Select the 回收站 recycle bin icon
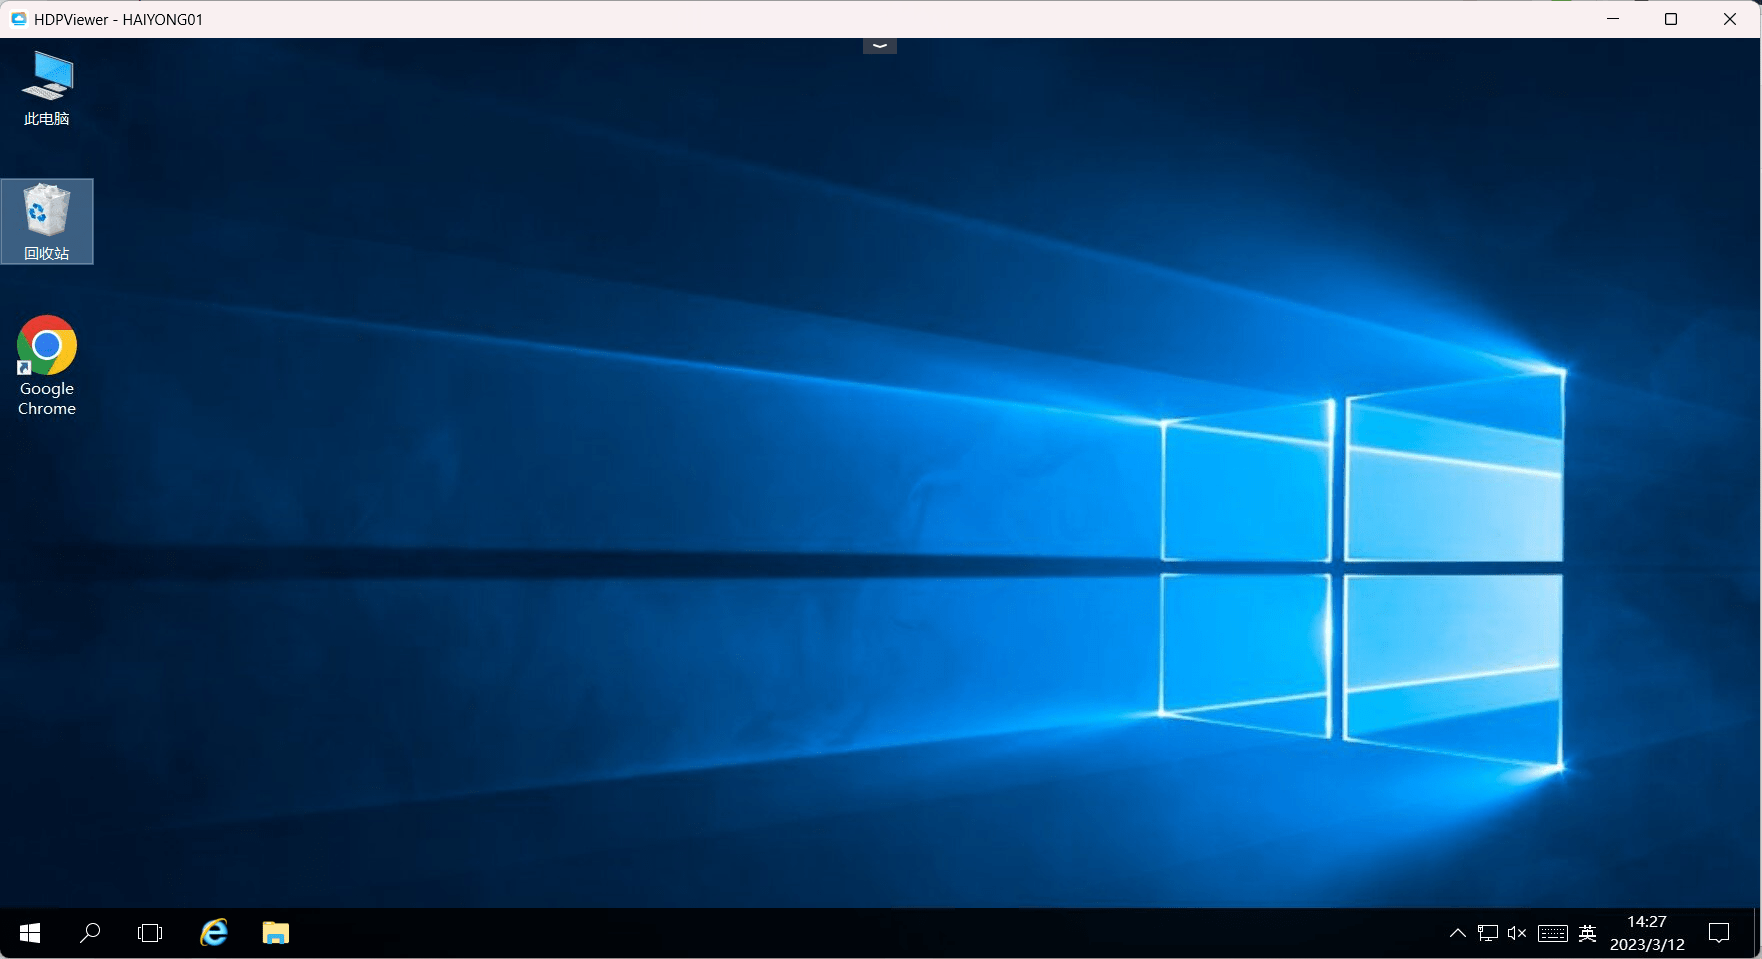 47,222
